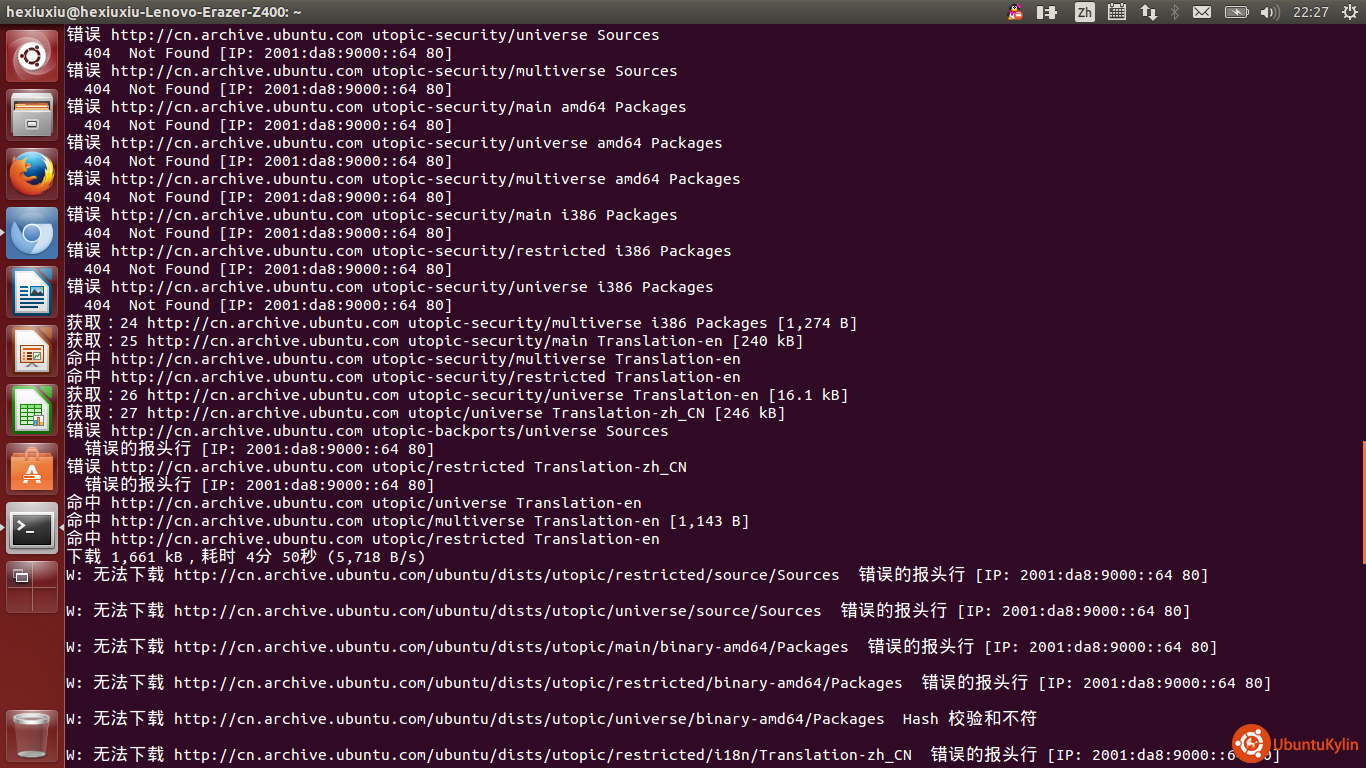
Task: Click the QQ penguin tray icon
Action: click(x=1016, y=12)
